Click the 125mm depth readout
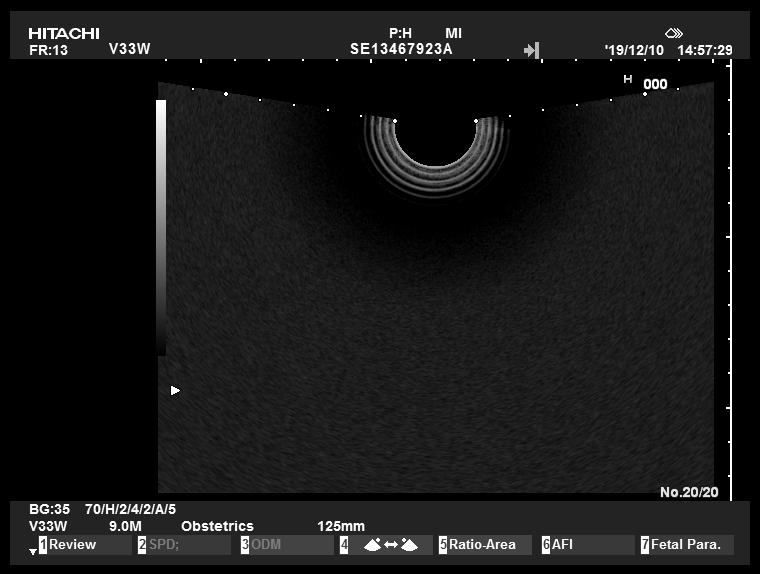 point(341,526)
